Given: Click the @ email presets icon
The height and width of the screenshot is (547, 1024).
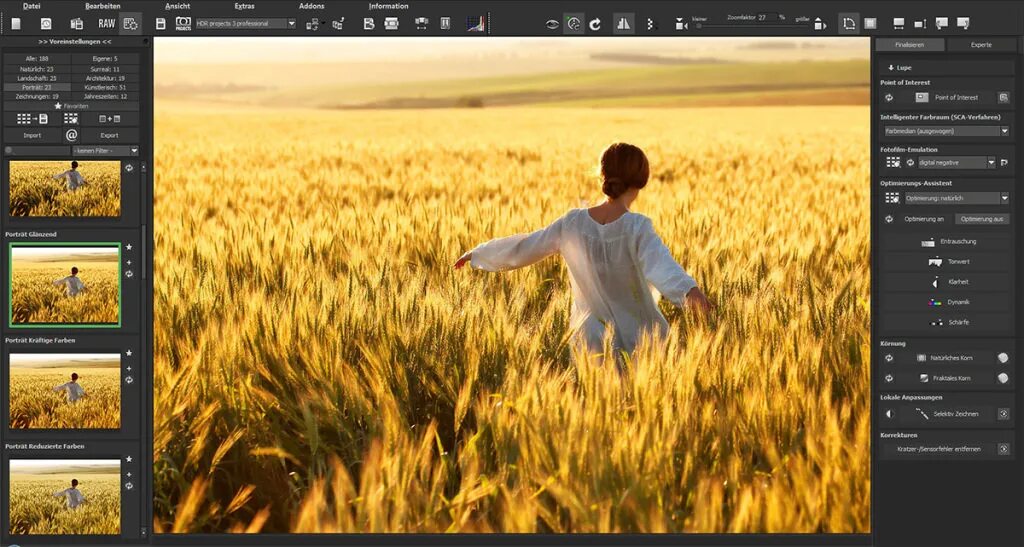Looking at the screenshot, I should pos(71,135).
